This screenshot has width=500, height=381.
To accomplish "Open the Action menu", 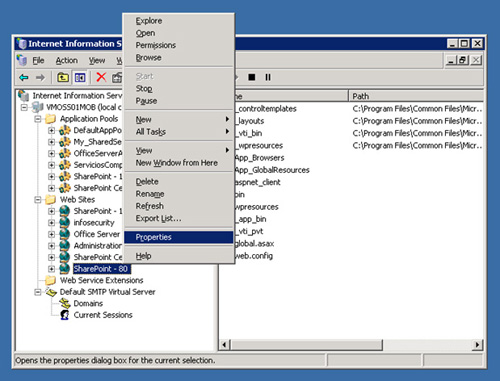I will [x=67, y=60].
